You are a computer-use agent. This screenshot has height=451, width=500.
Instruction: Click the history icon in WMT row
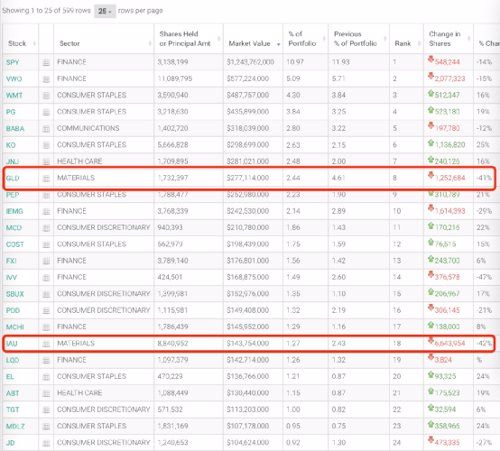(46, 96)
